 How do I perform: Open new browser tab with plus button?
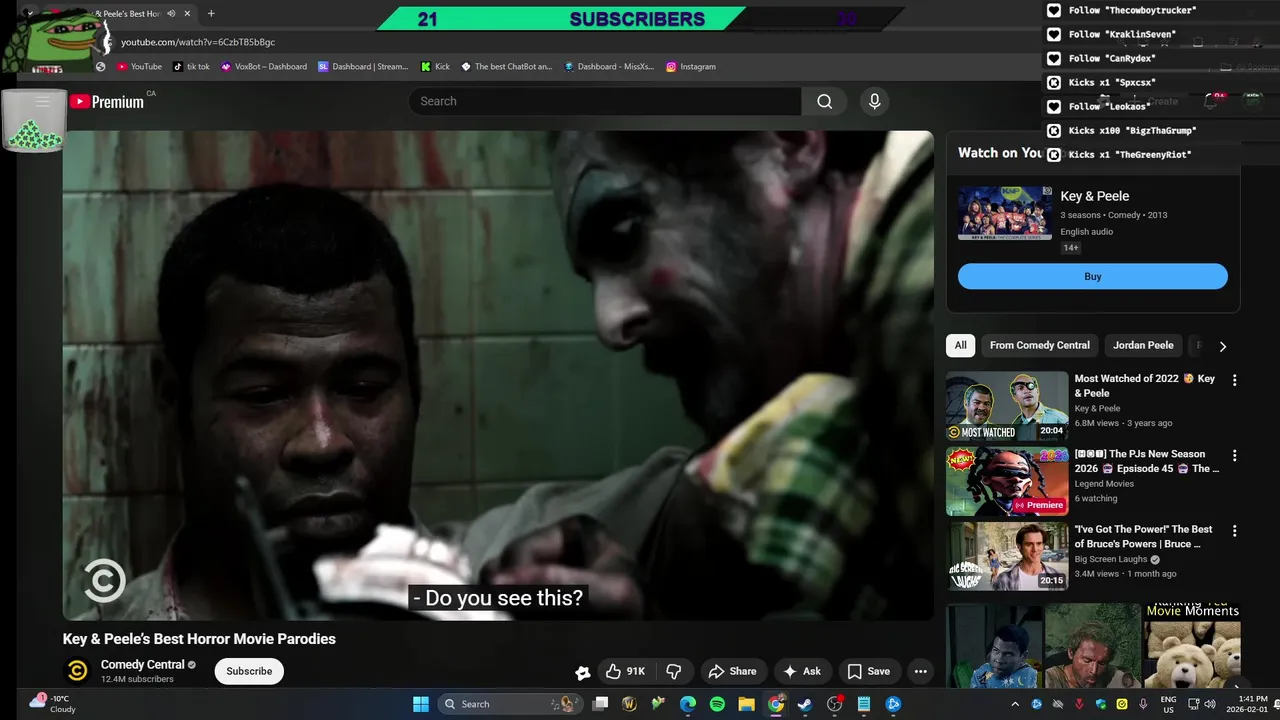(x=211, y=14)
